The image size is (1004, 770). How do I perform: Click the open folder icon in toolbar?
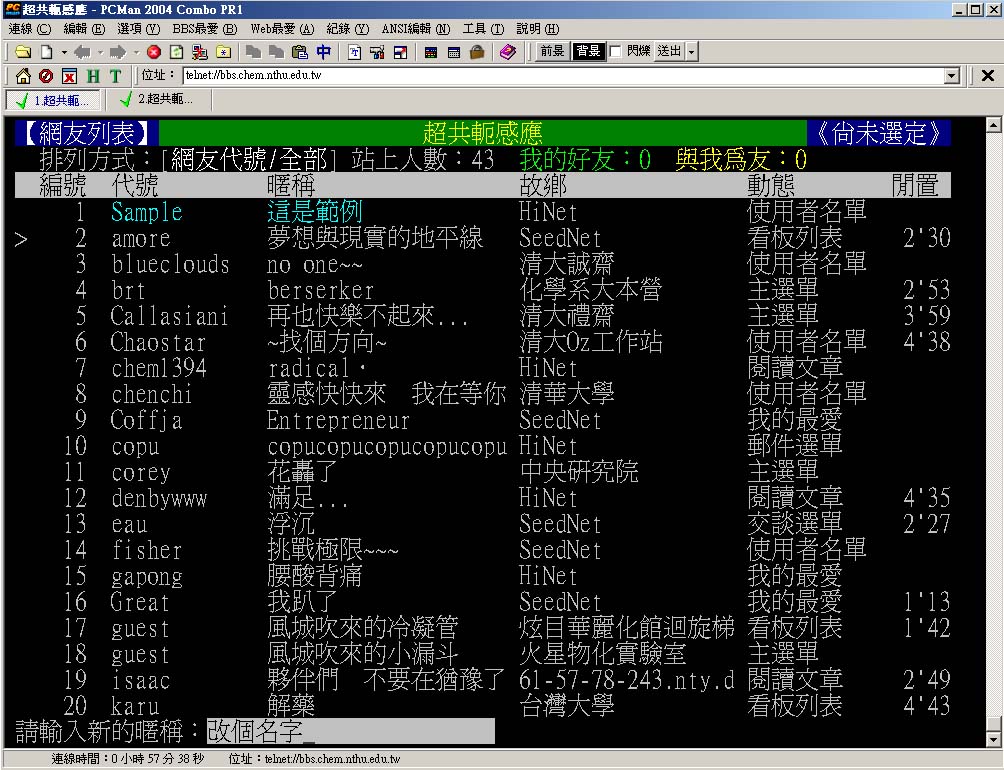[x=22, y=52]
